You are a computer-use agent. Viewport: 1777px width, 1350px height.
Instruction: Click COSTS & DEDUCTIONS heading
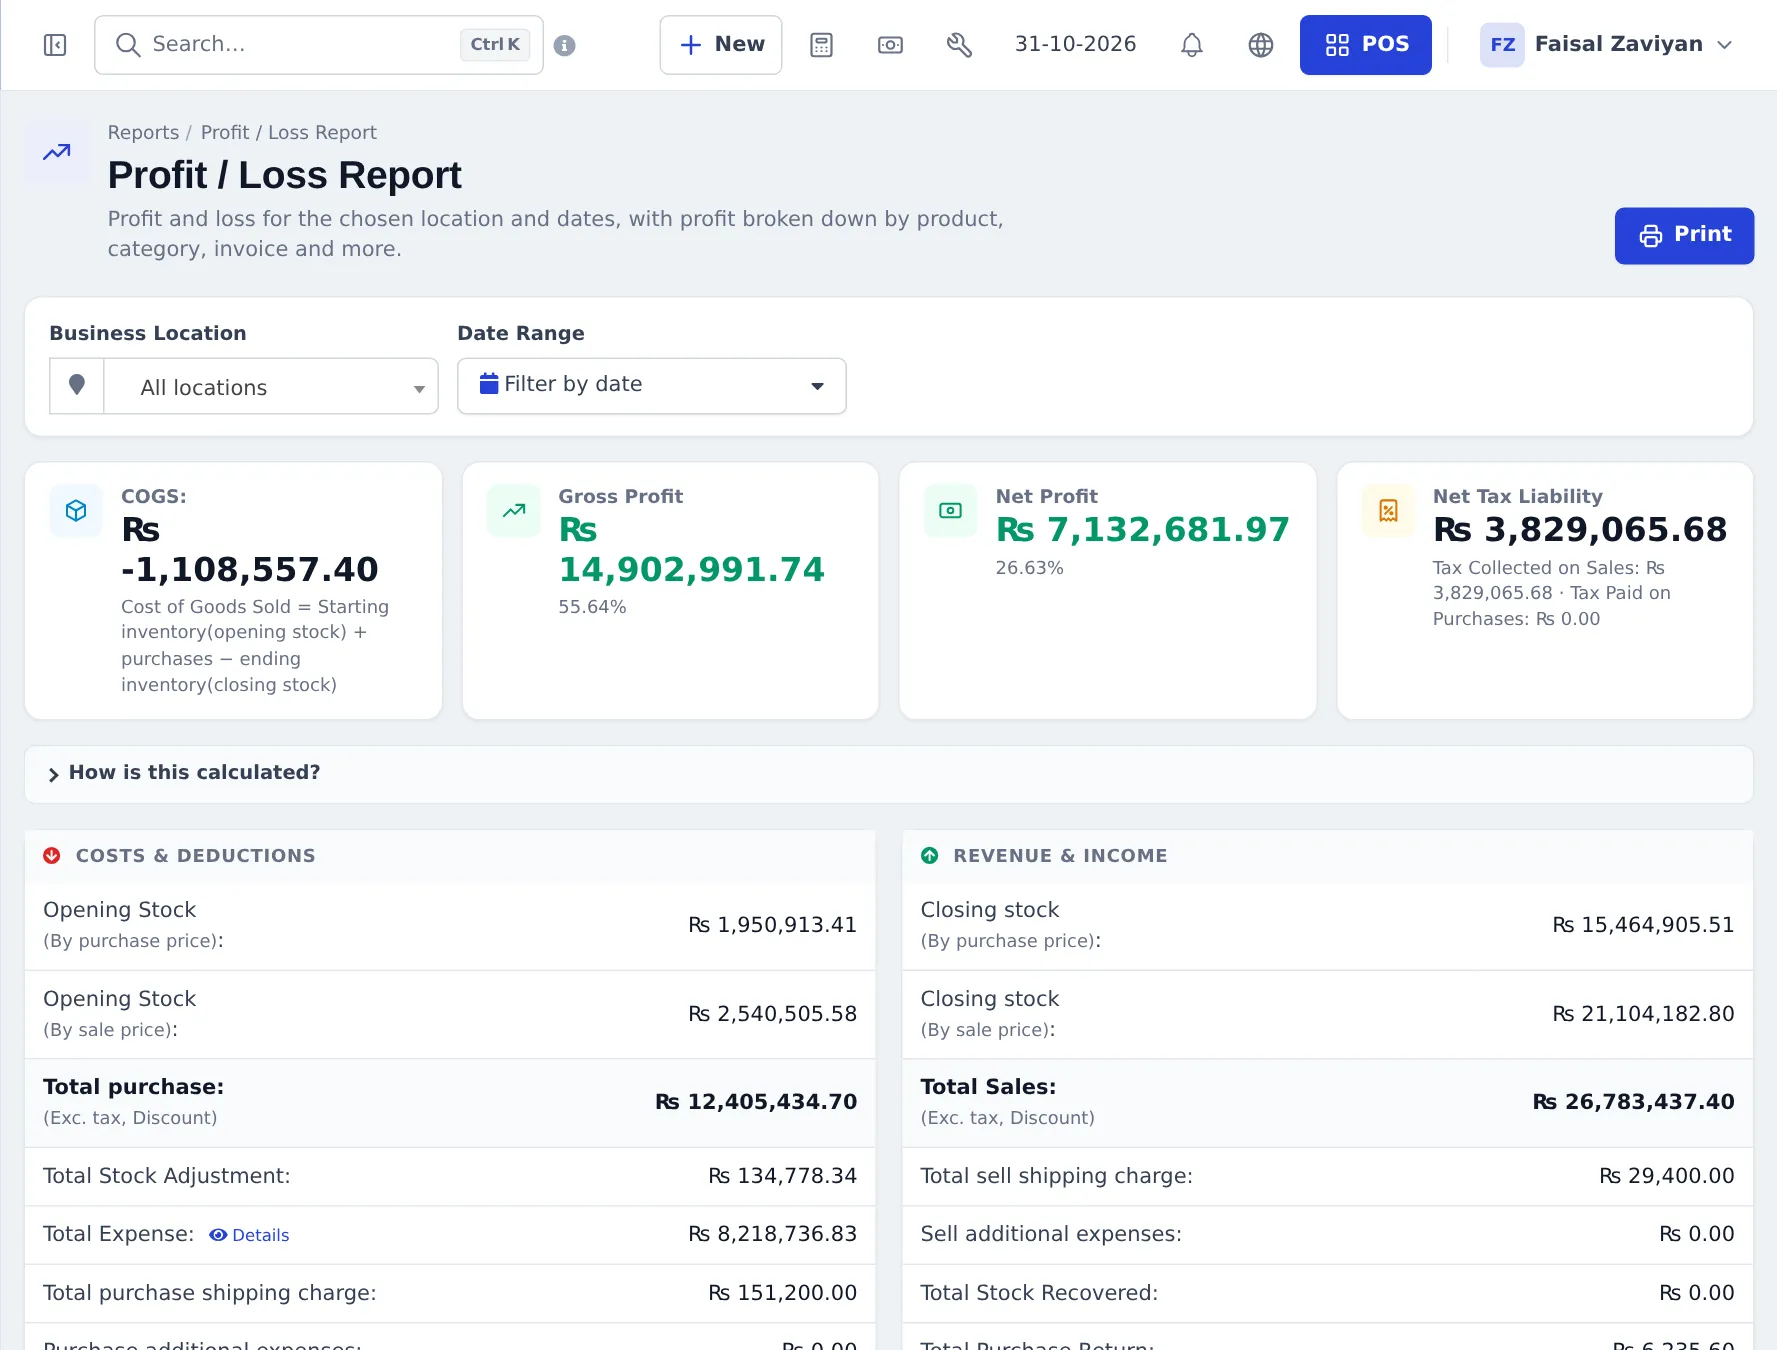coord(195,856)
